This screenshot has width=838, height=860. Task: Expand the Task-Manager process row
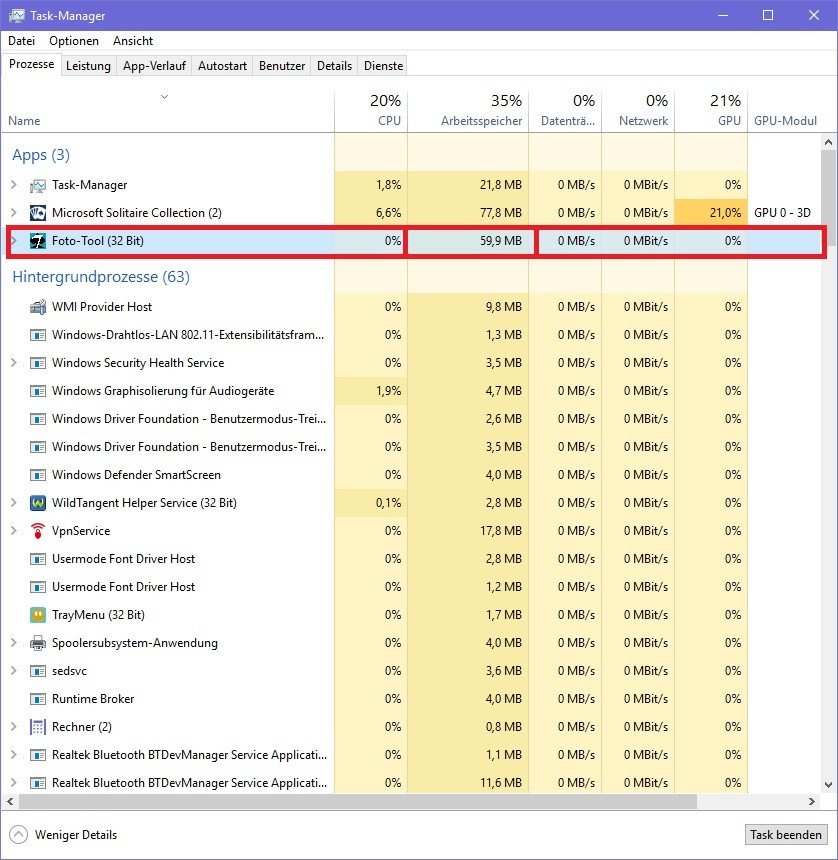[14, 185]
